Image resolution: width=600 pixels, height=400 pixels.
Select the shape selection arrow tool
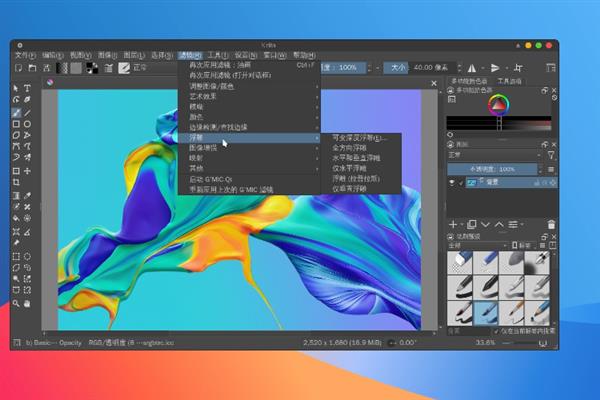[16, 88]
